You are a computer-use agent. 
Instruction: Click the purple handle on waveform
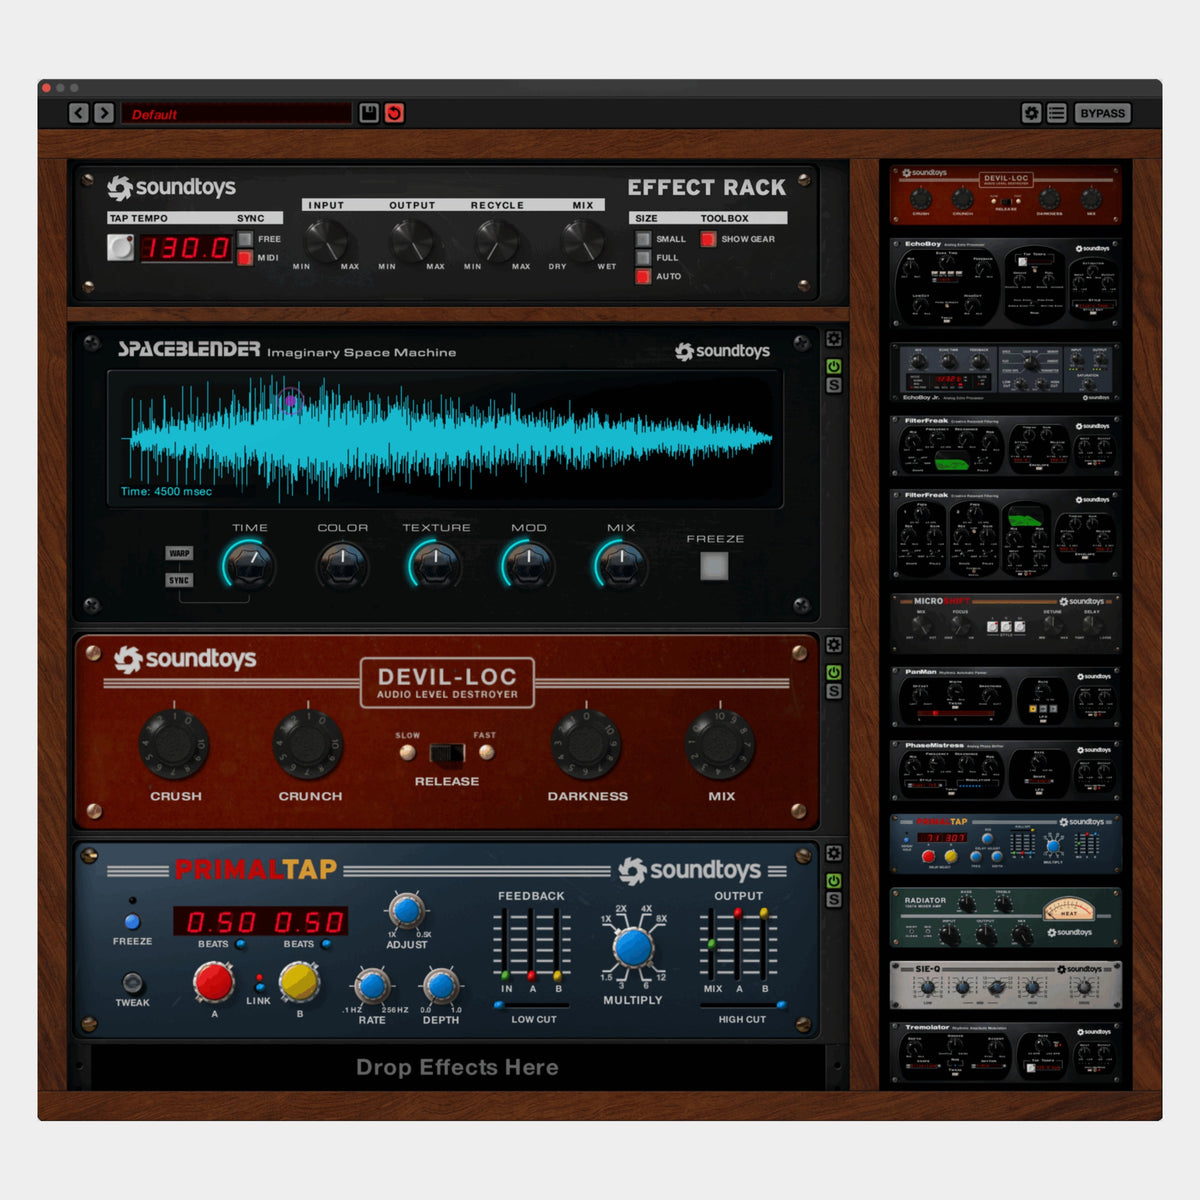pos(290,401)
